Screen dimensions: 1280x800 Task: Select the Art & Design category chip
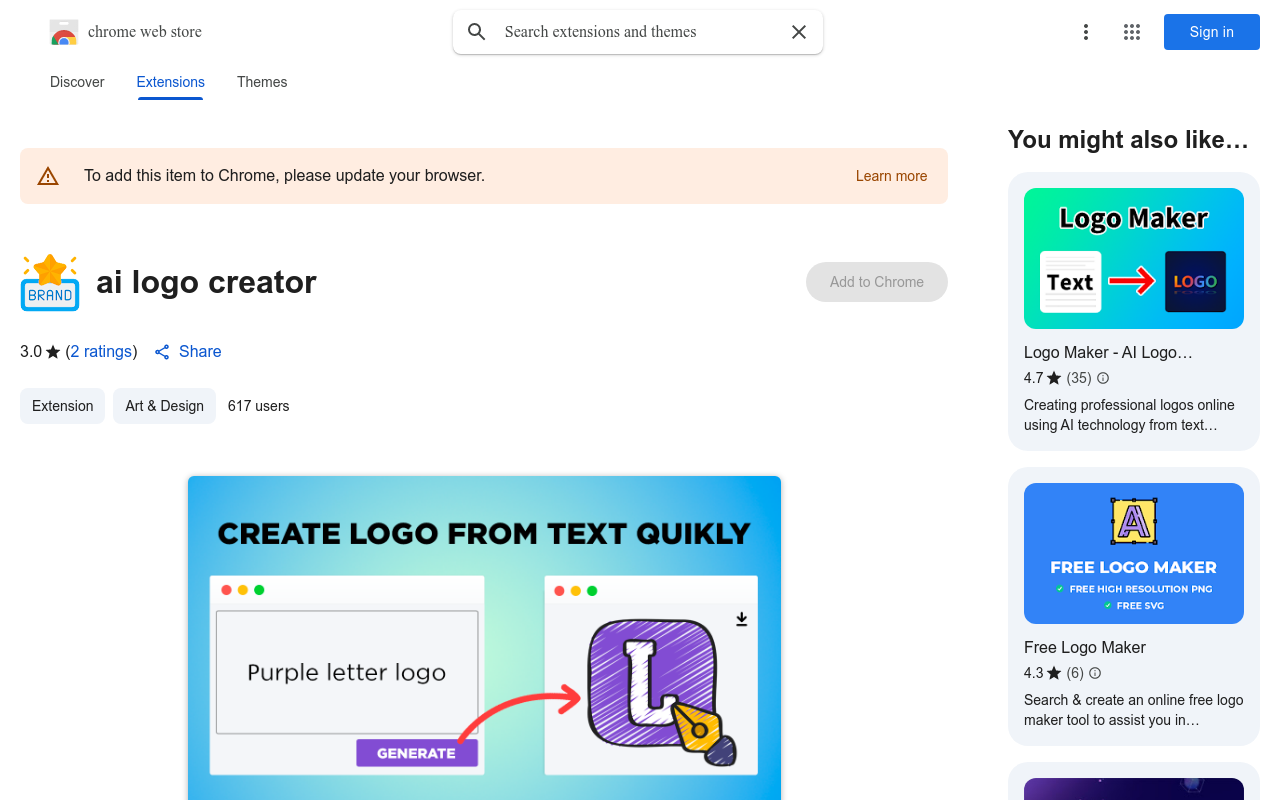click(x=164, y=406)
